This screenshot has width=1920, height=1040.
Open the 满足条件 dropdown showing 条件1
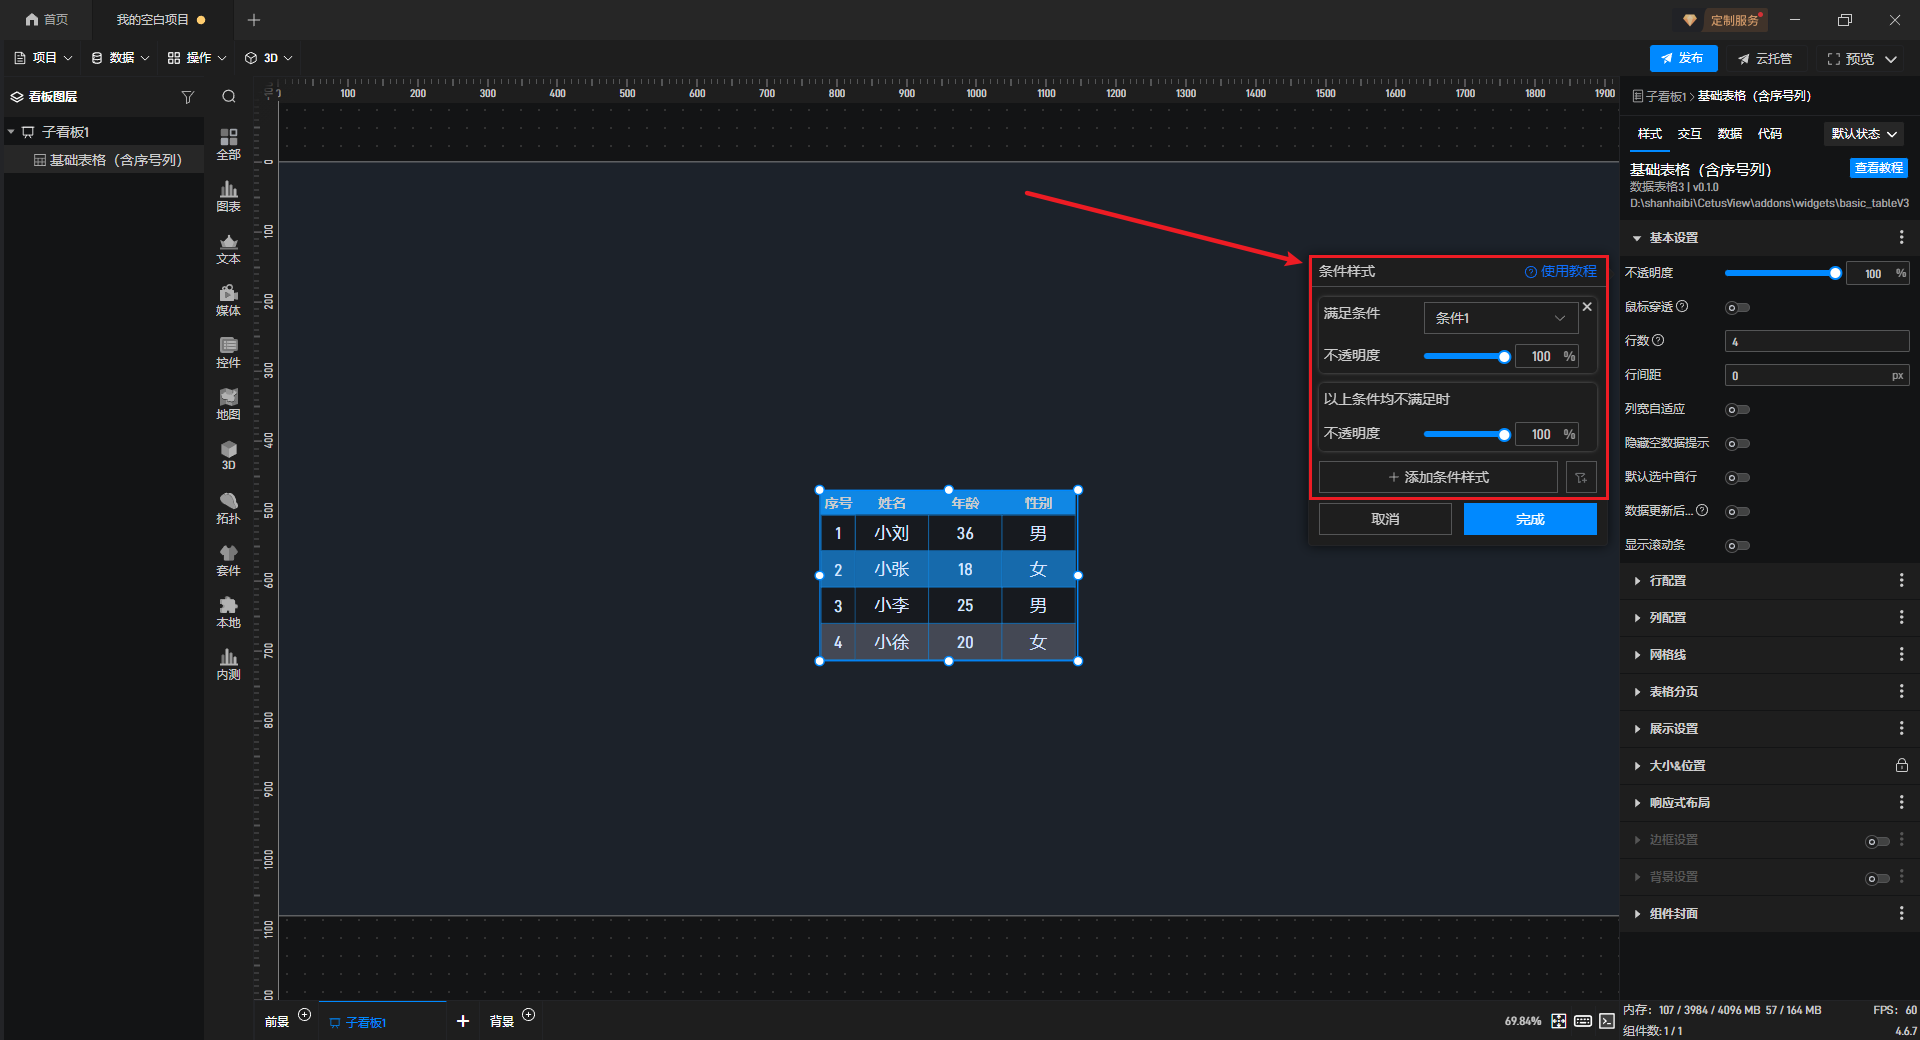pyautogui.click(x=1500, y=318)
